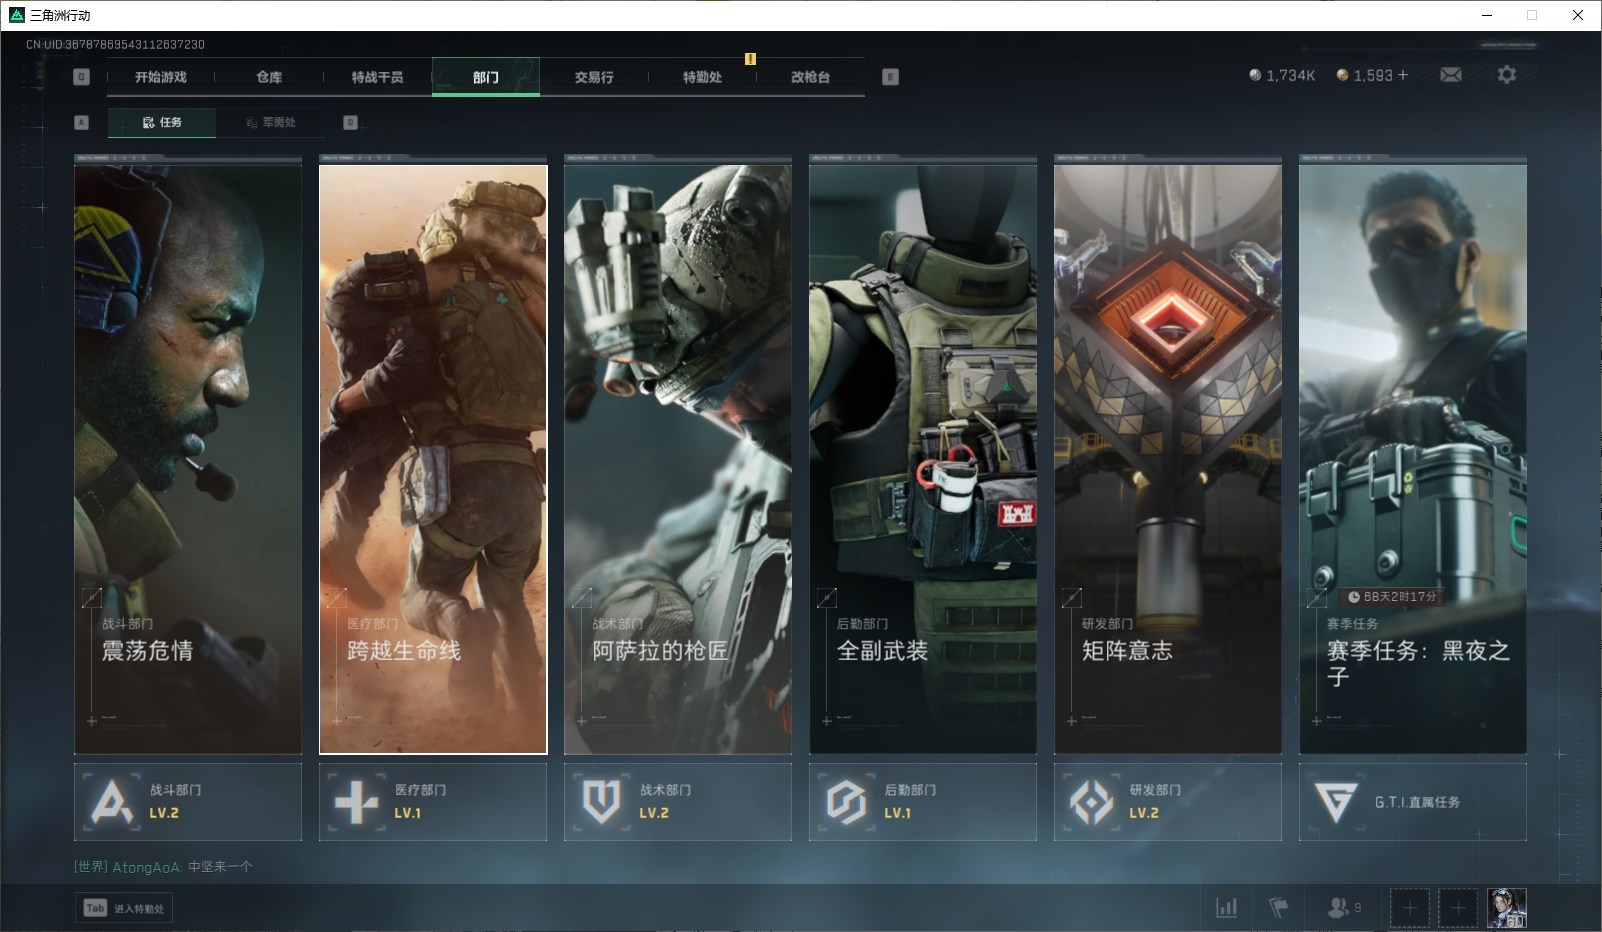Open the player avatar portrait

click(1507, 908)
